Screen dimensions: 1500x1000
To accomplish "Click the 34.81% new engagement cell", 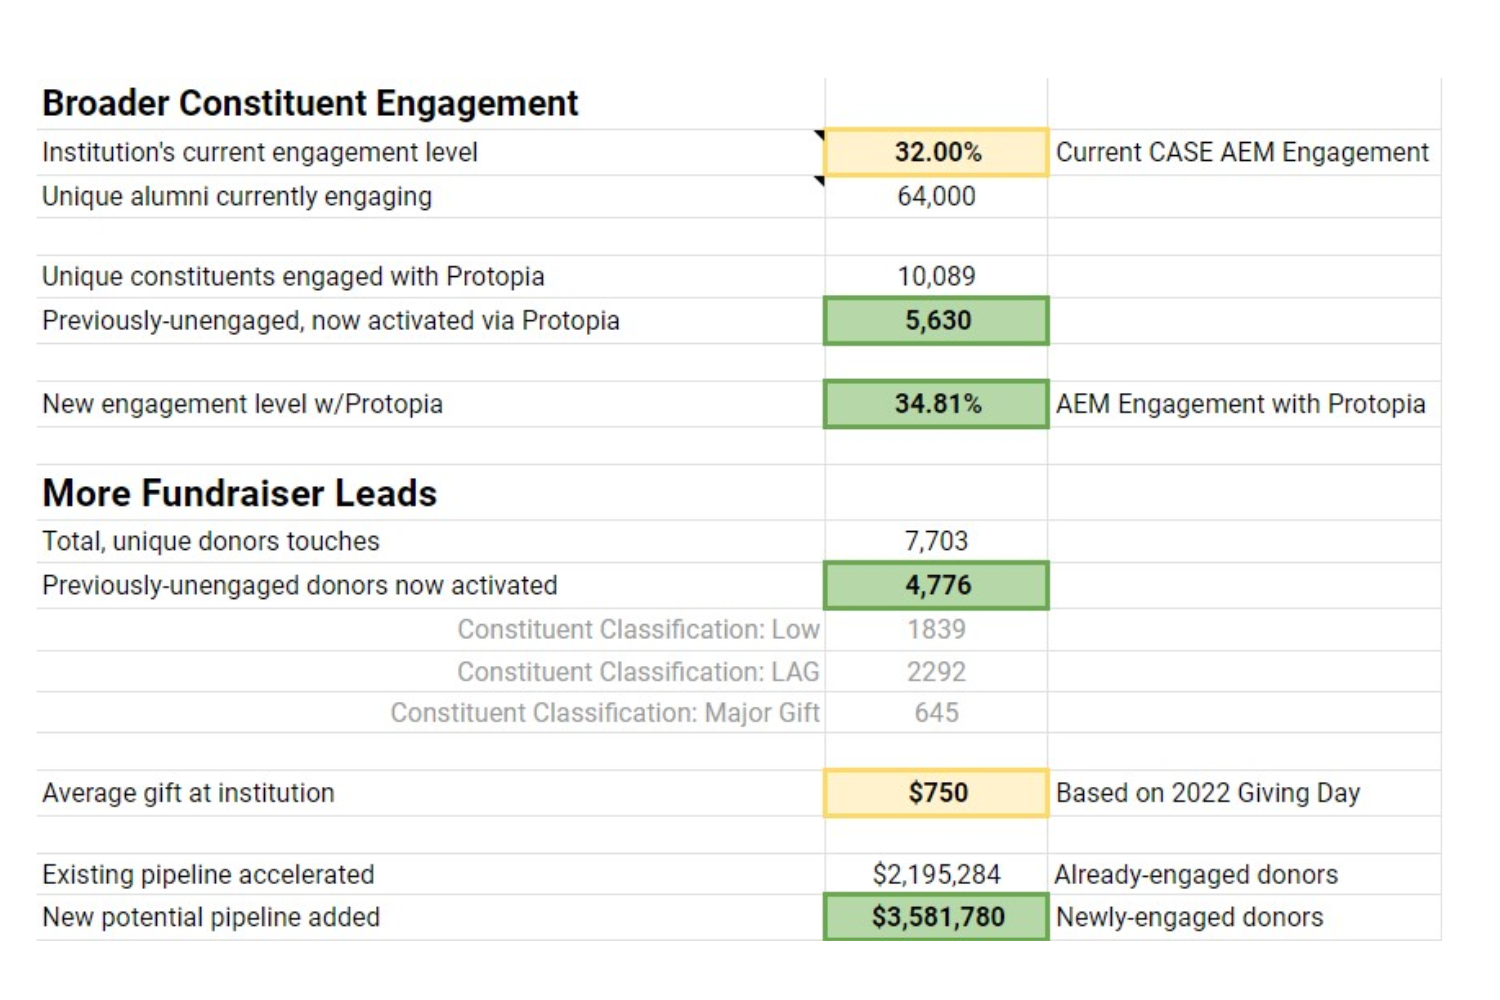I will 937,404.
